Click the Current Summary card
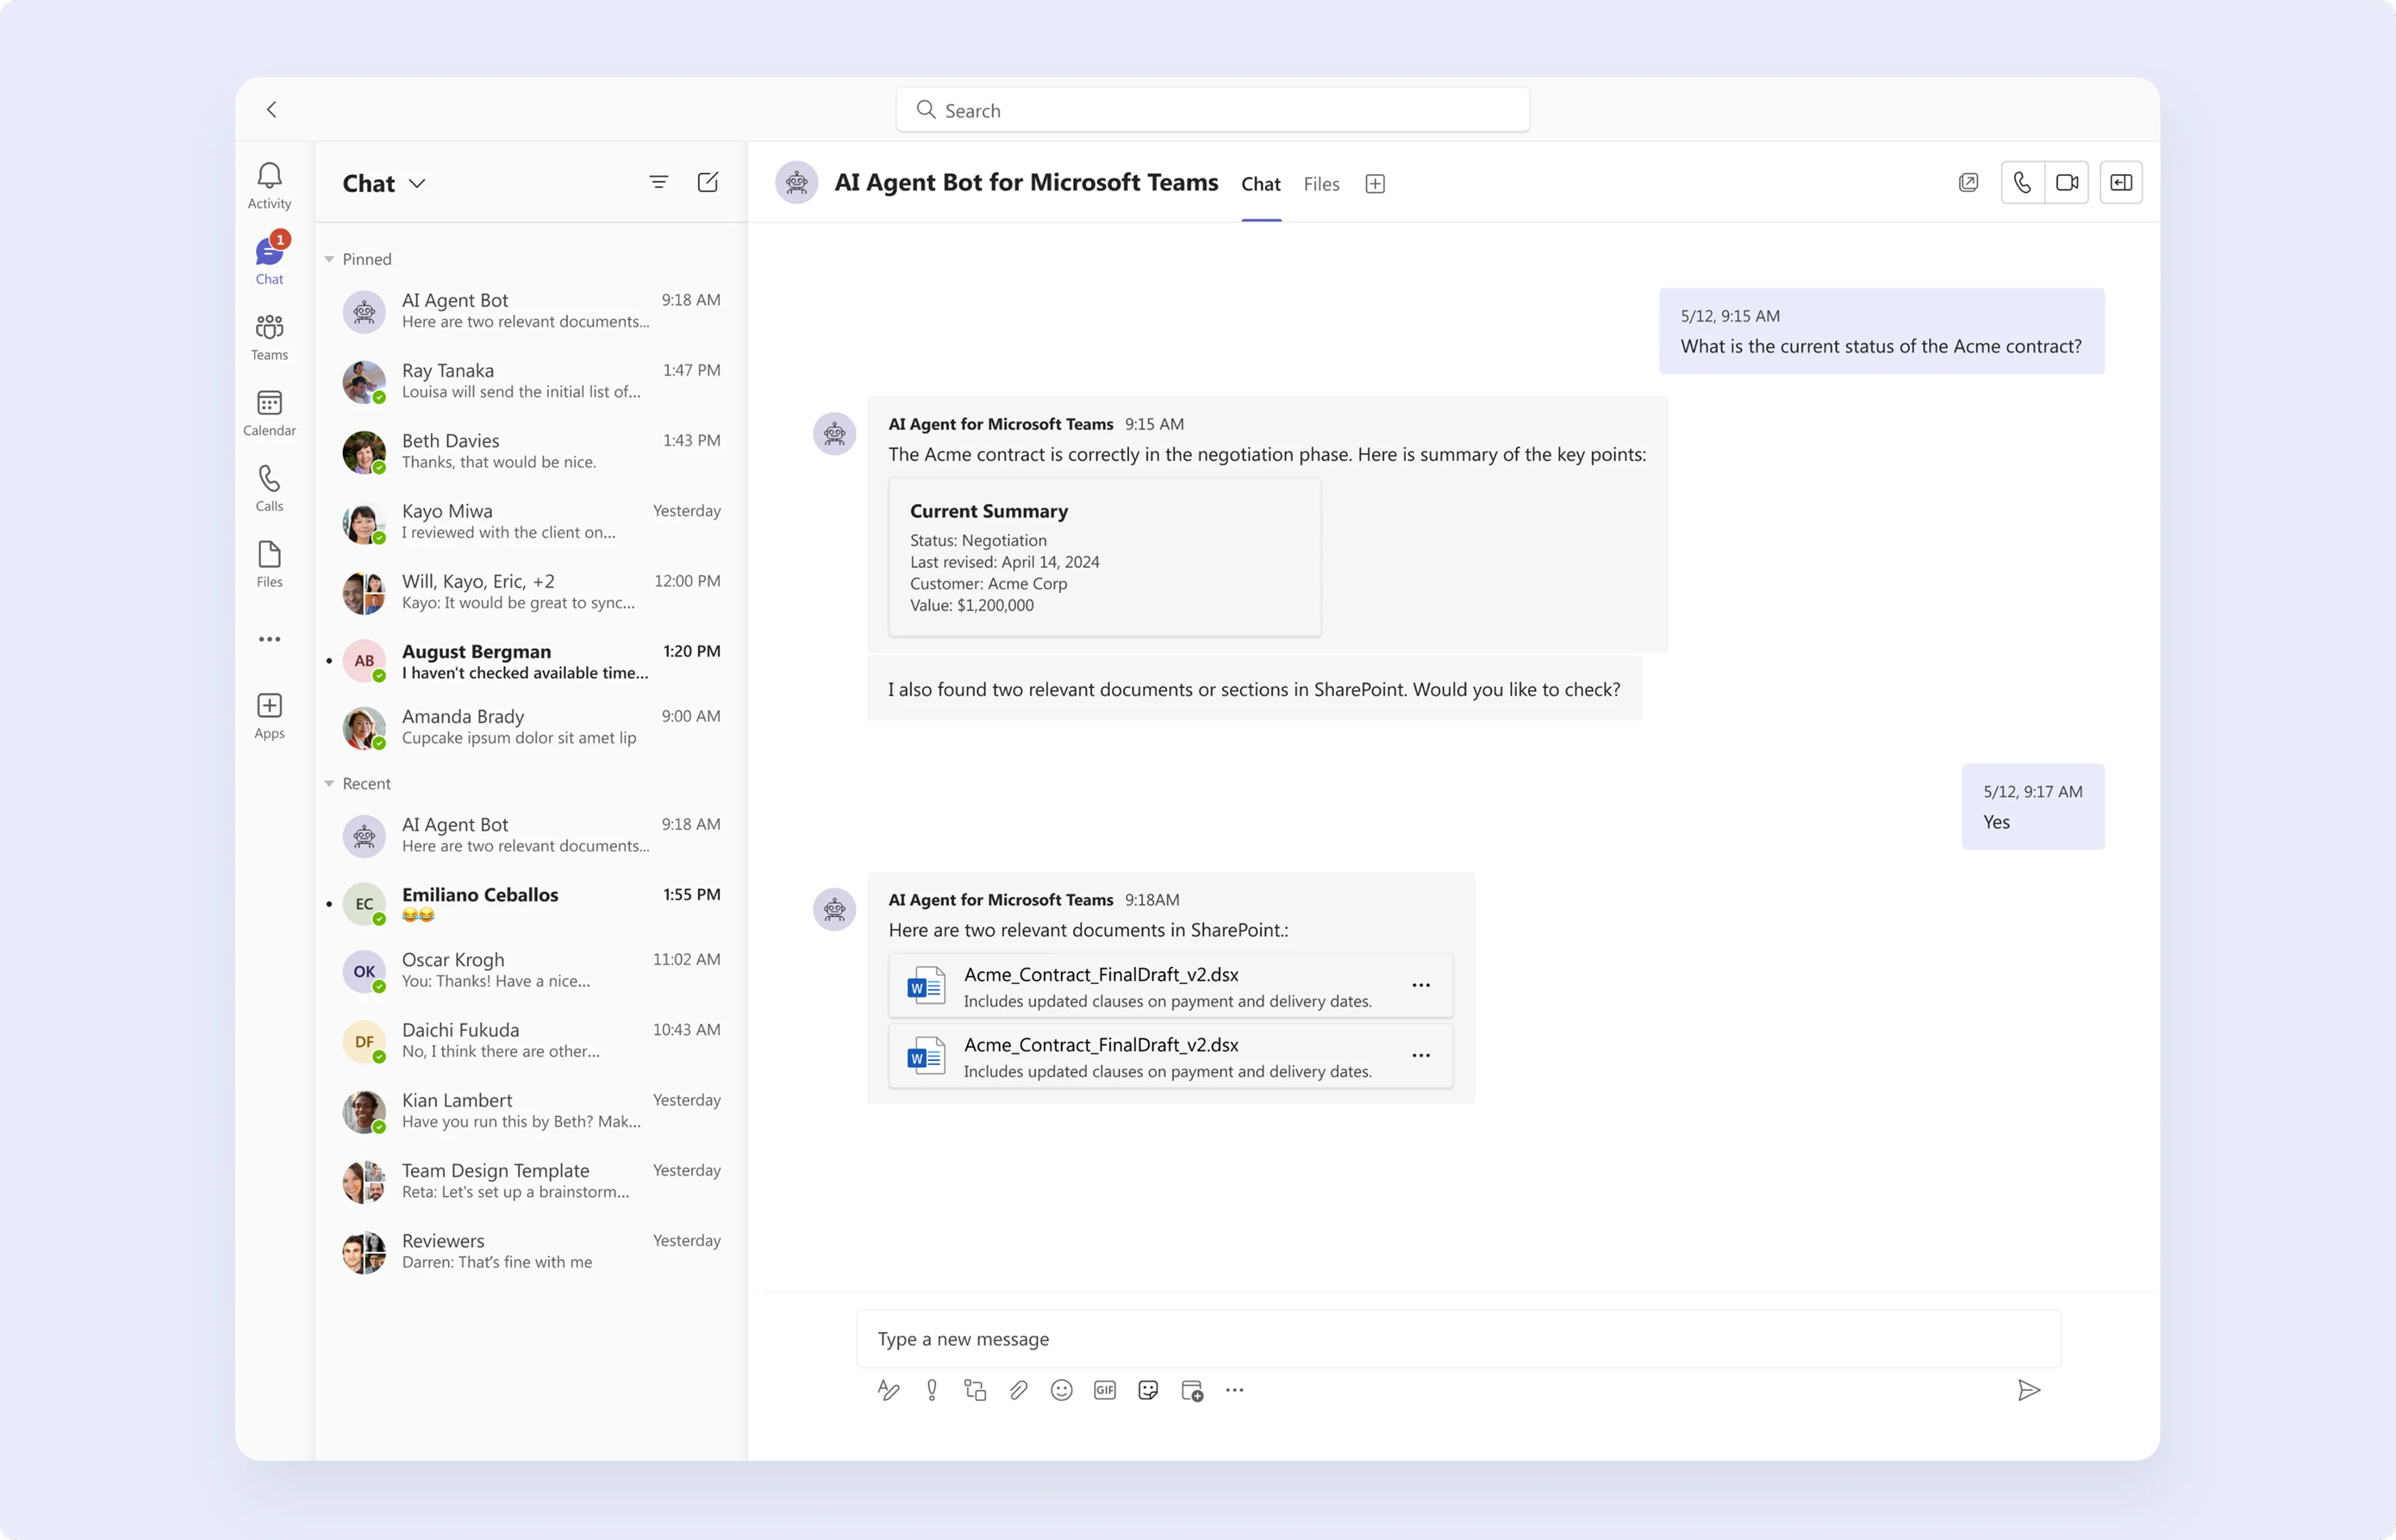 [1105, 557]
